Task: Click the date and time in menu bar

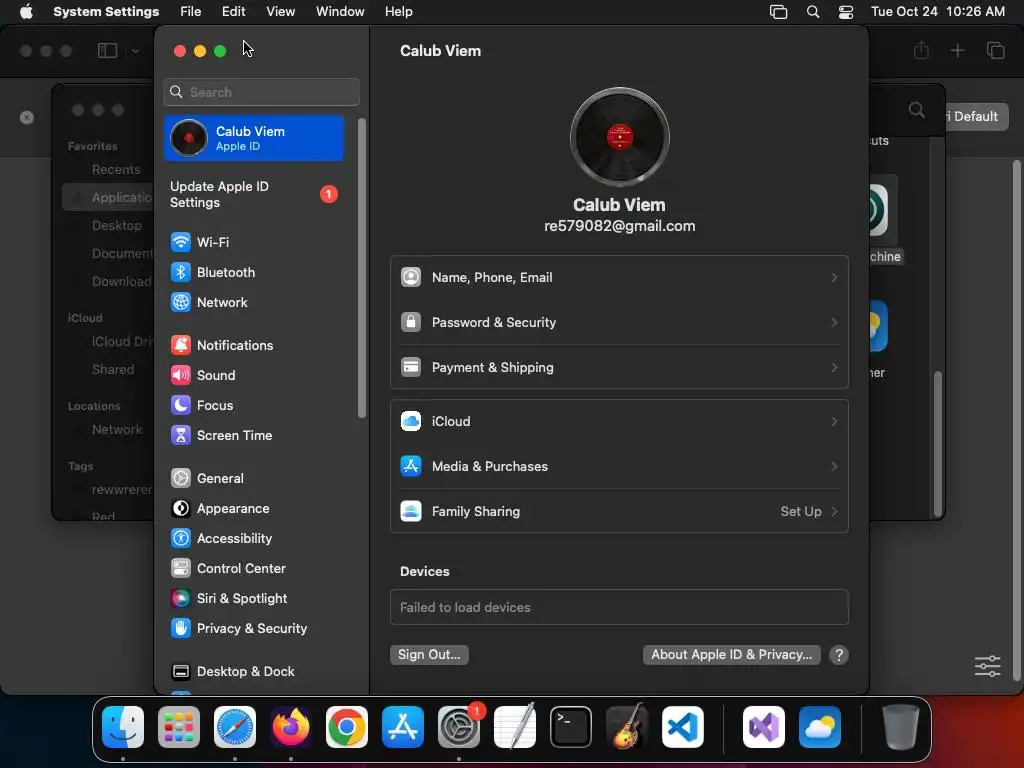Action: tap(938, 12)
